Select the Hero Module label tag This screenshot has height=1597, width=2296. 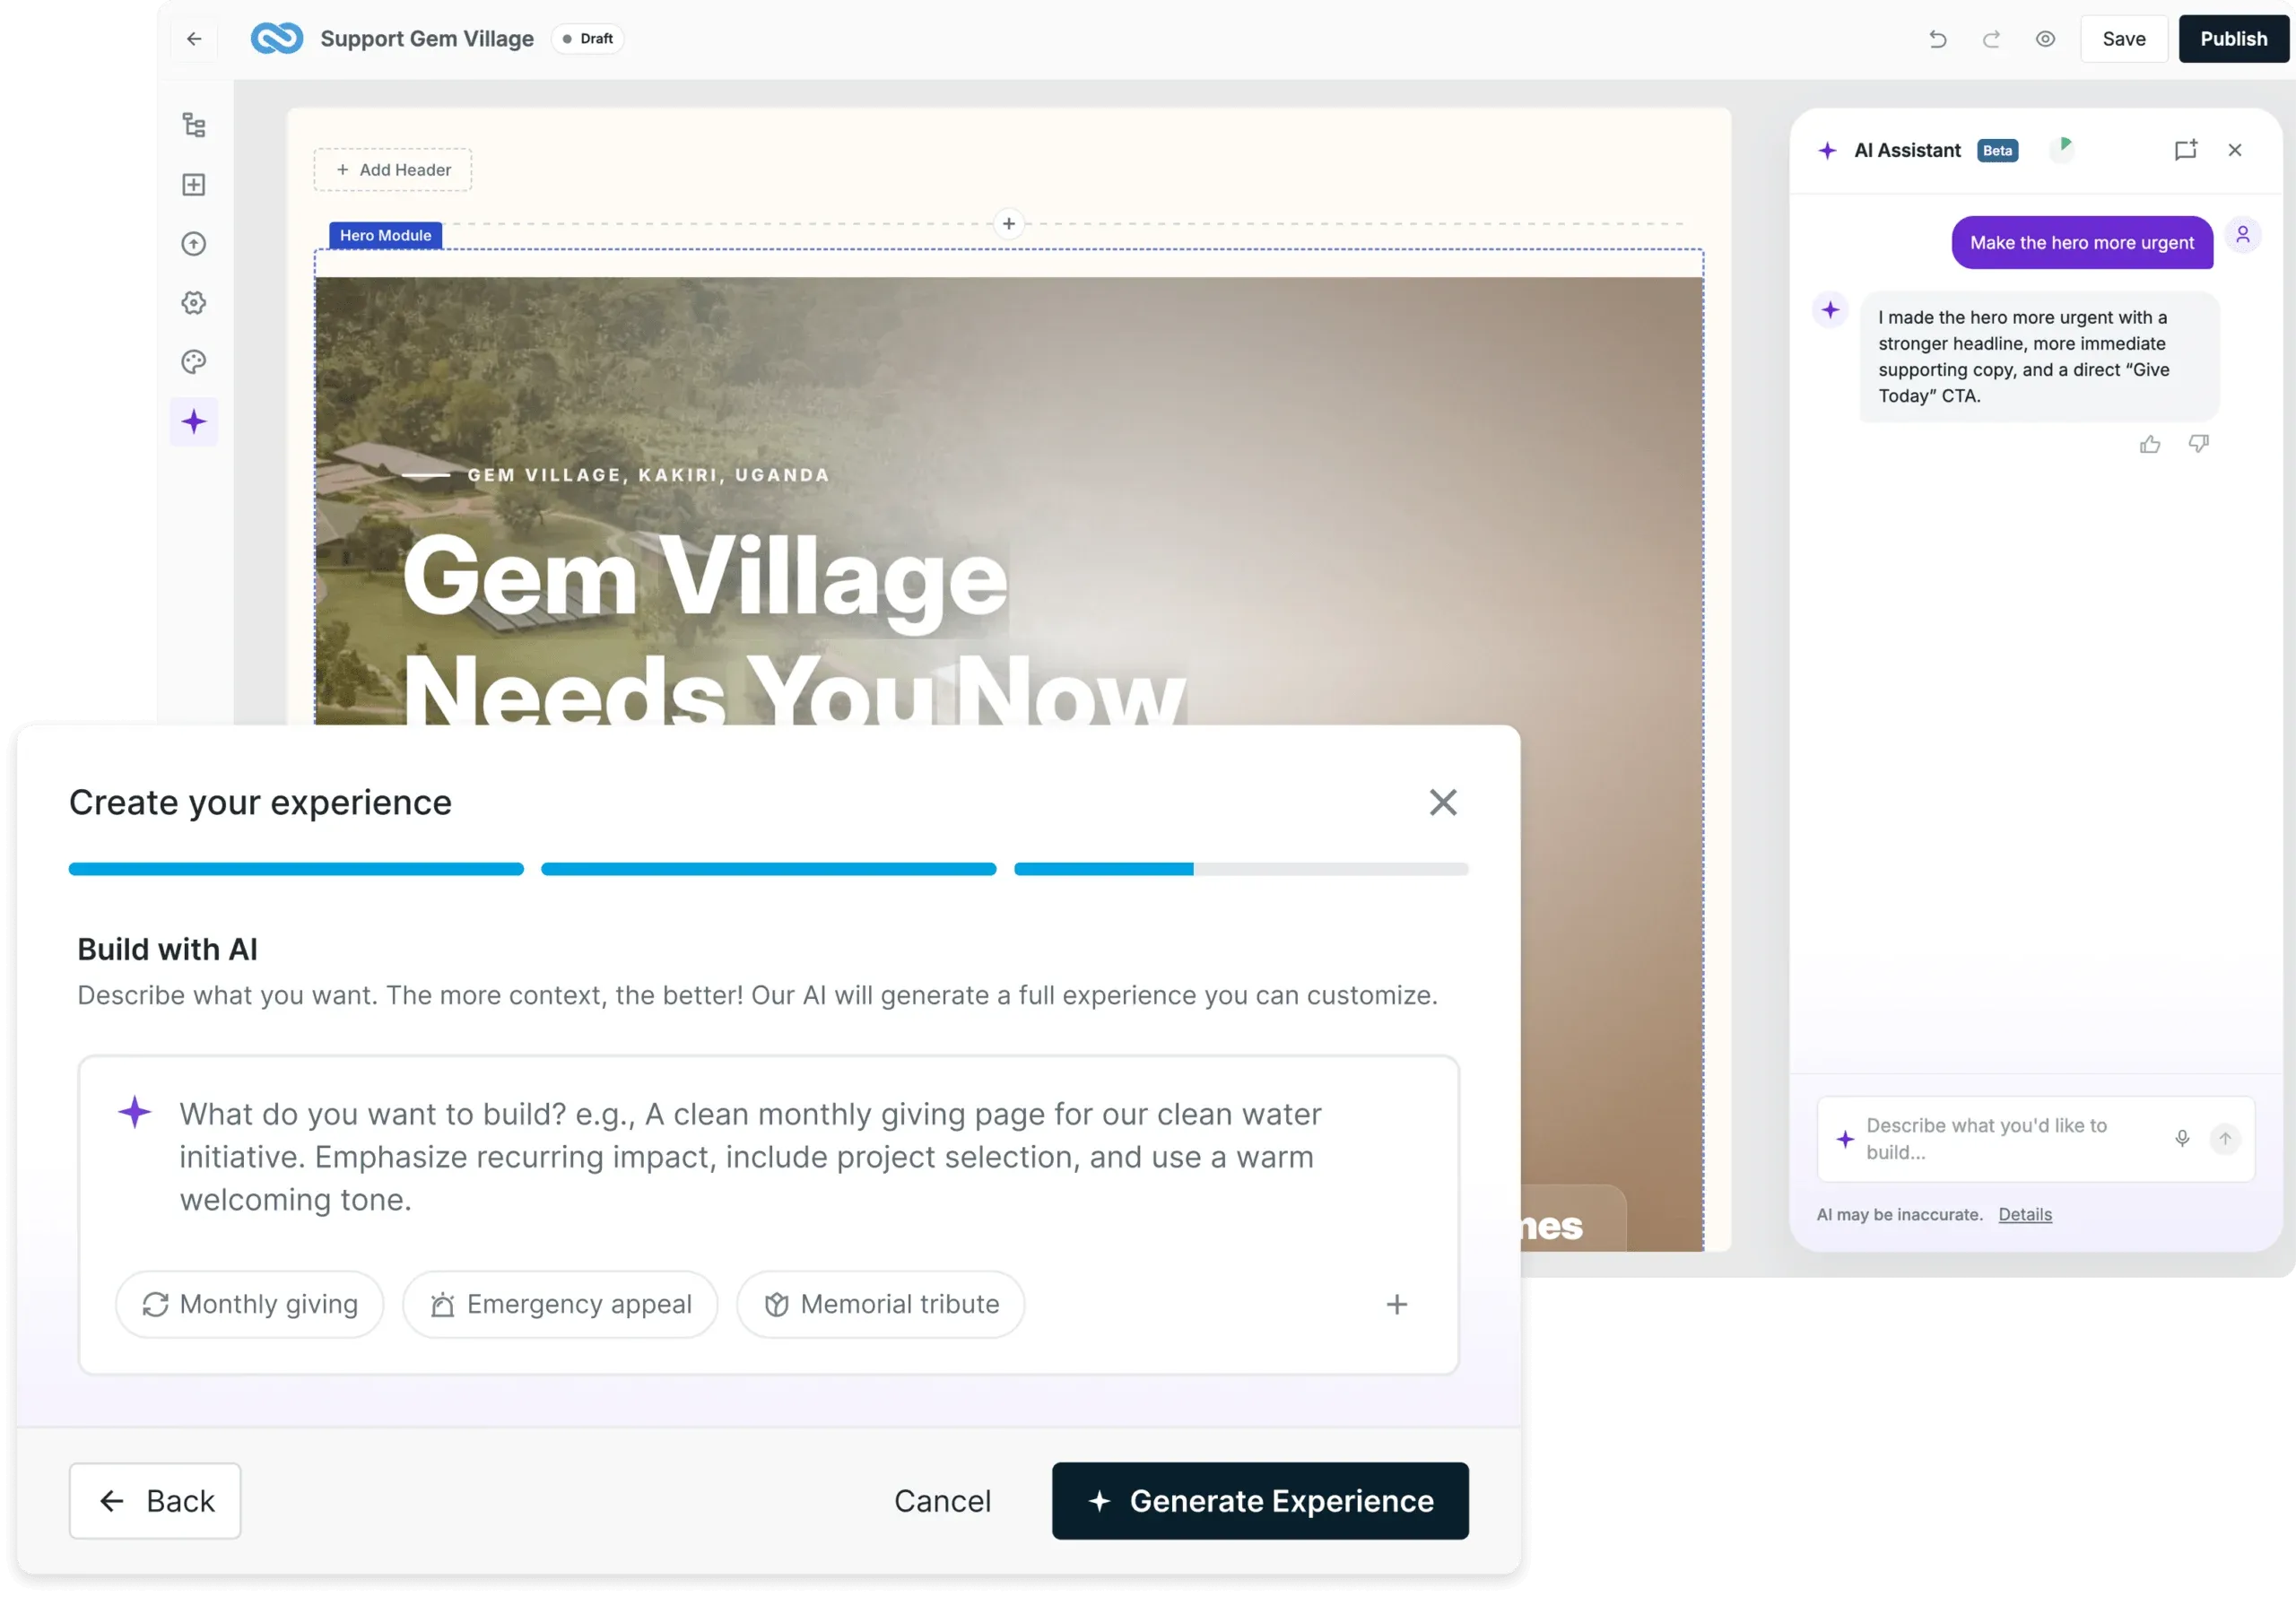point(385,235)
